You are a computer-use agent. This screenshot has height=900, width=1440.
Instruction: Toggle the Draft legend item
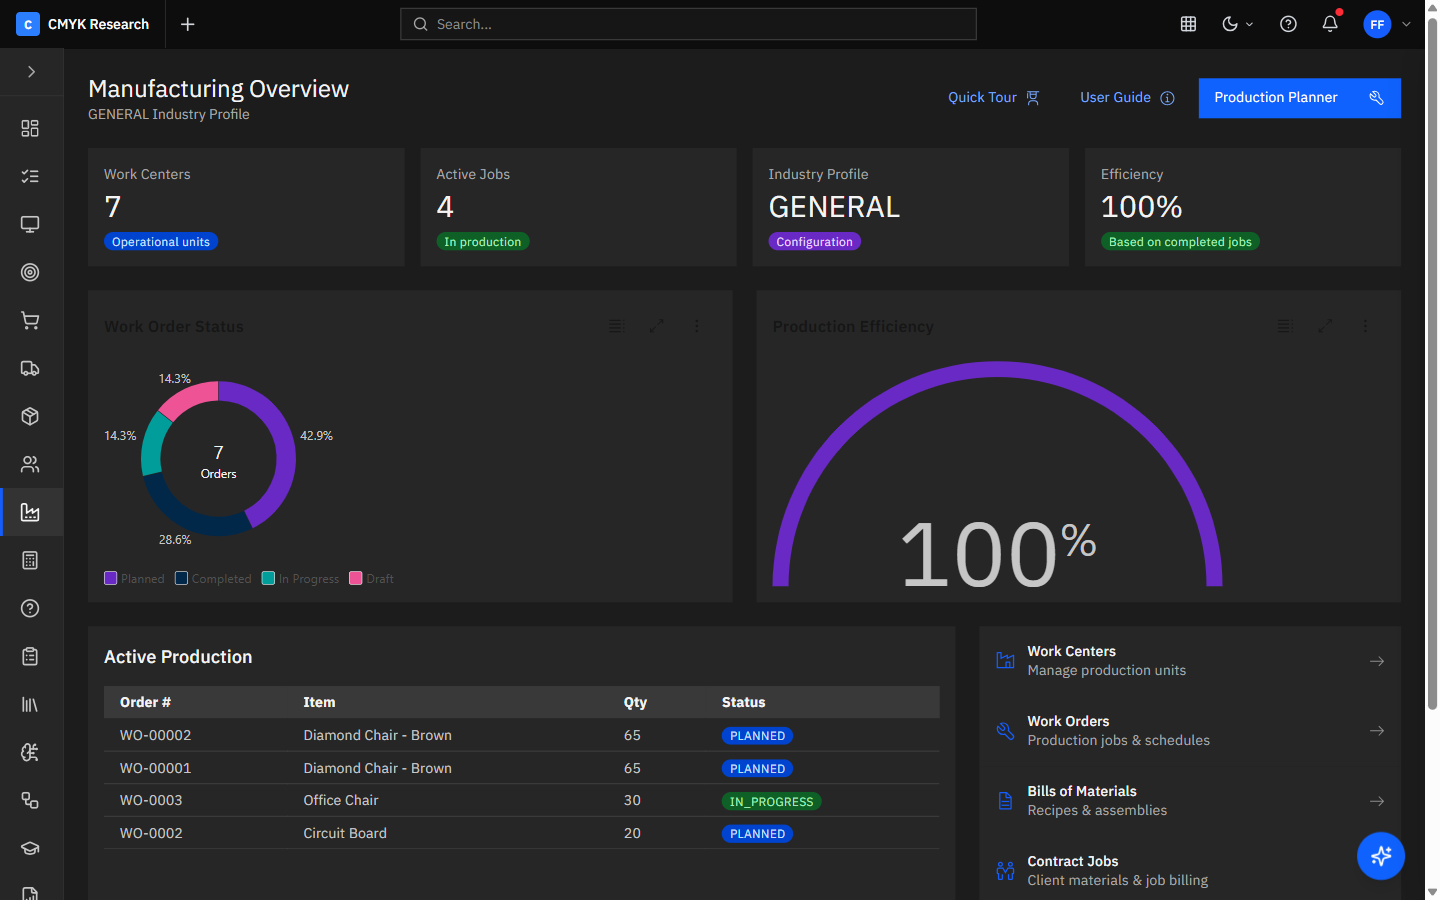(371, 579)
